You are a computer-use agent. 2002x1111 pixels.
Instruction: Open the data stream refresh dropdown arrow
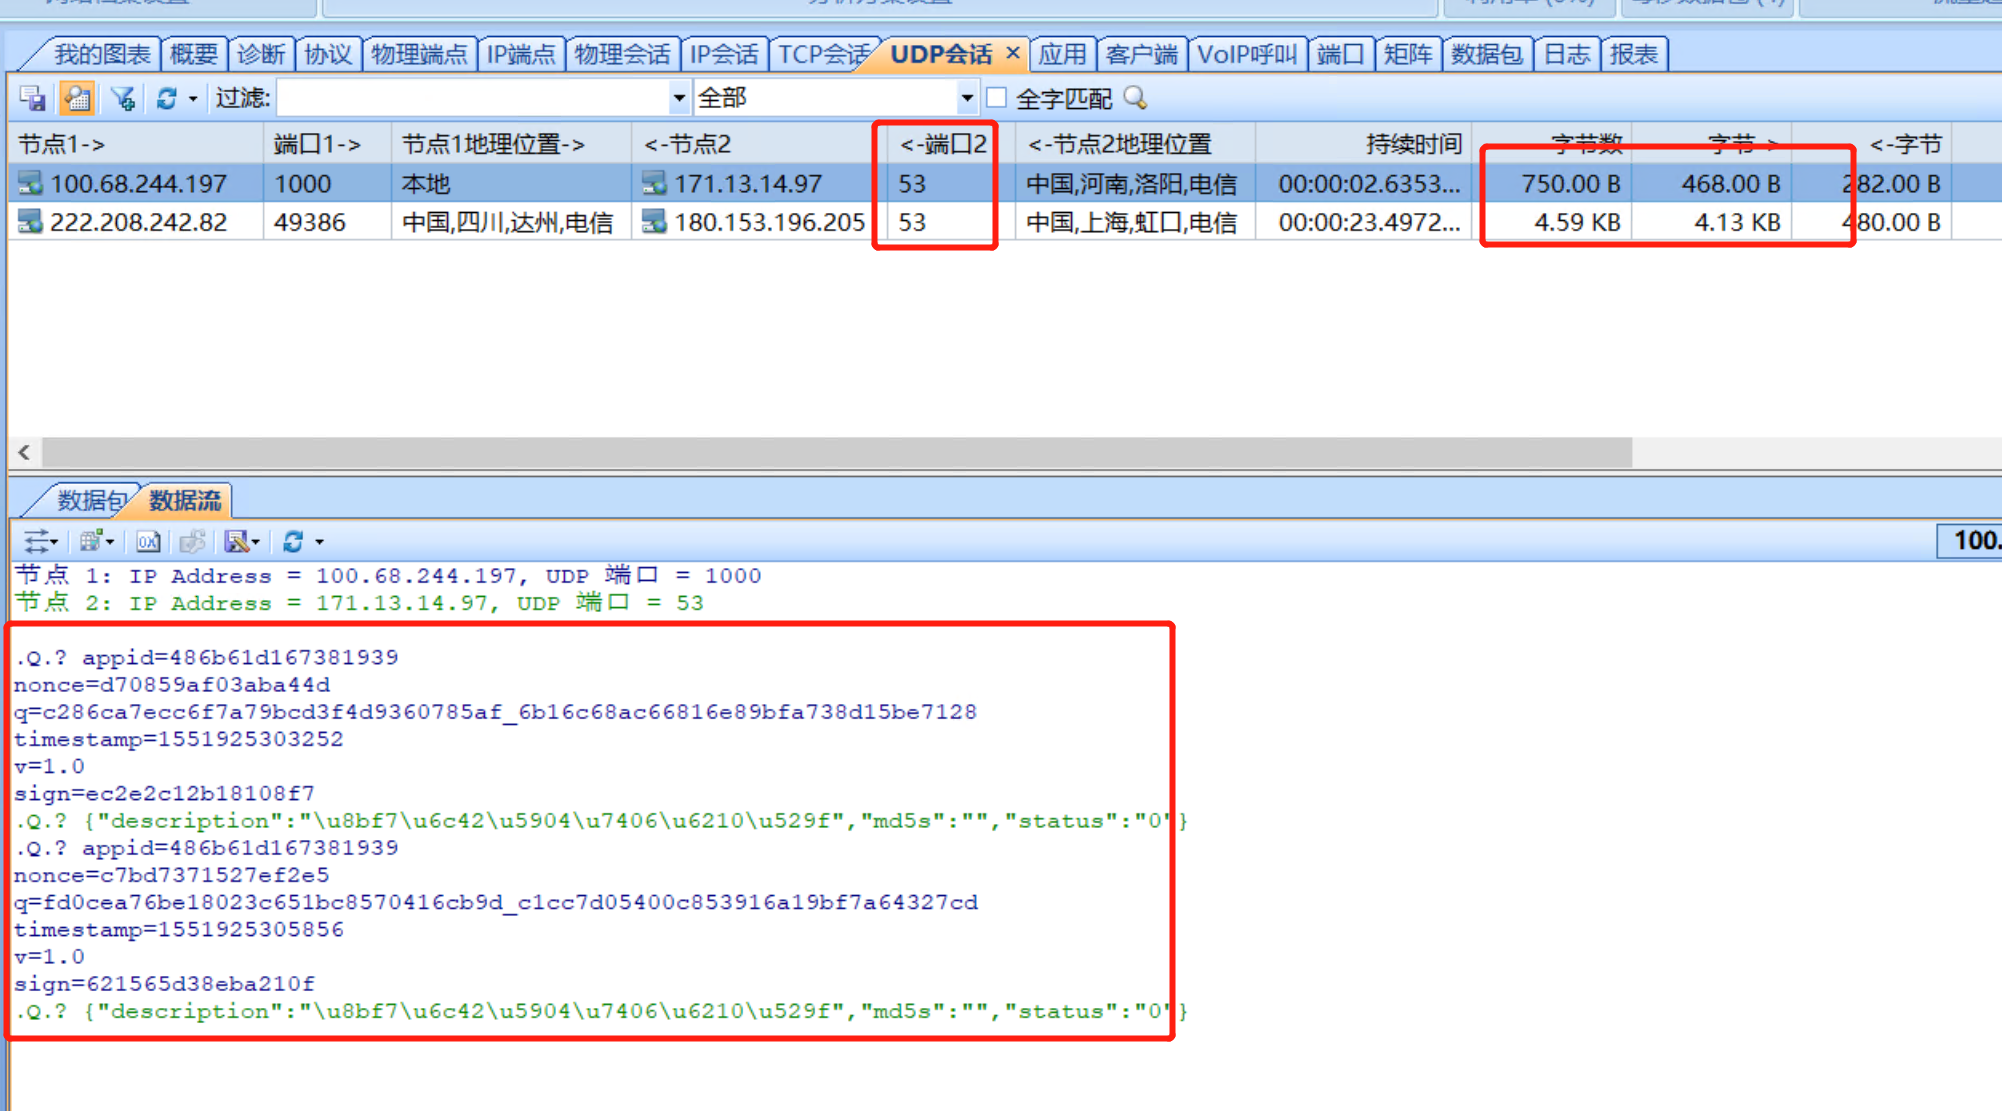point(319,541)
